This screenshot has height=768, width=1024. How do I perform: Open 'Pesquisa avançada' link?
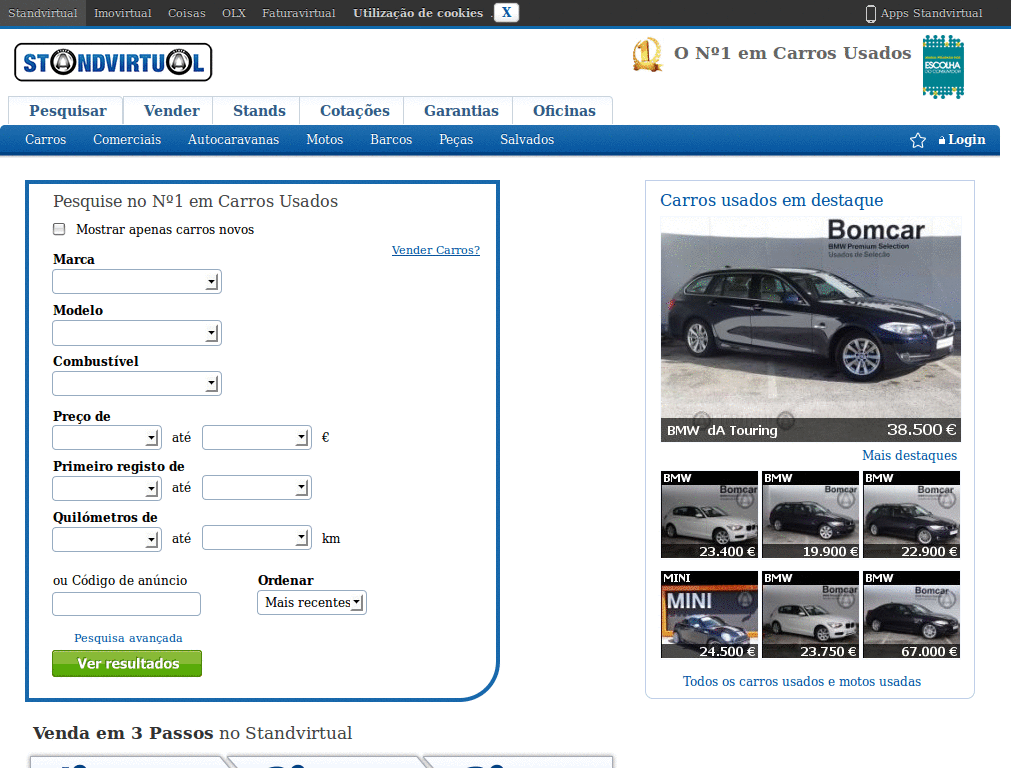click(x=128, y=638)
